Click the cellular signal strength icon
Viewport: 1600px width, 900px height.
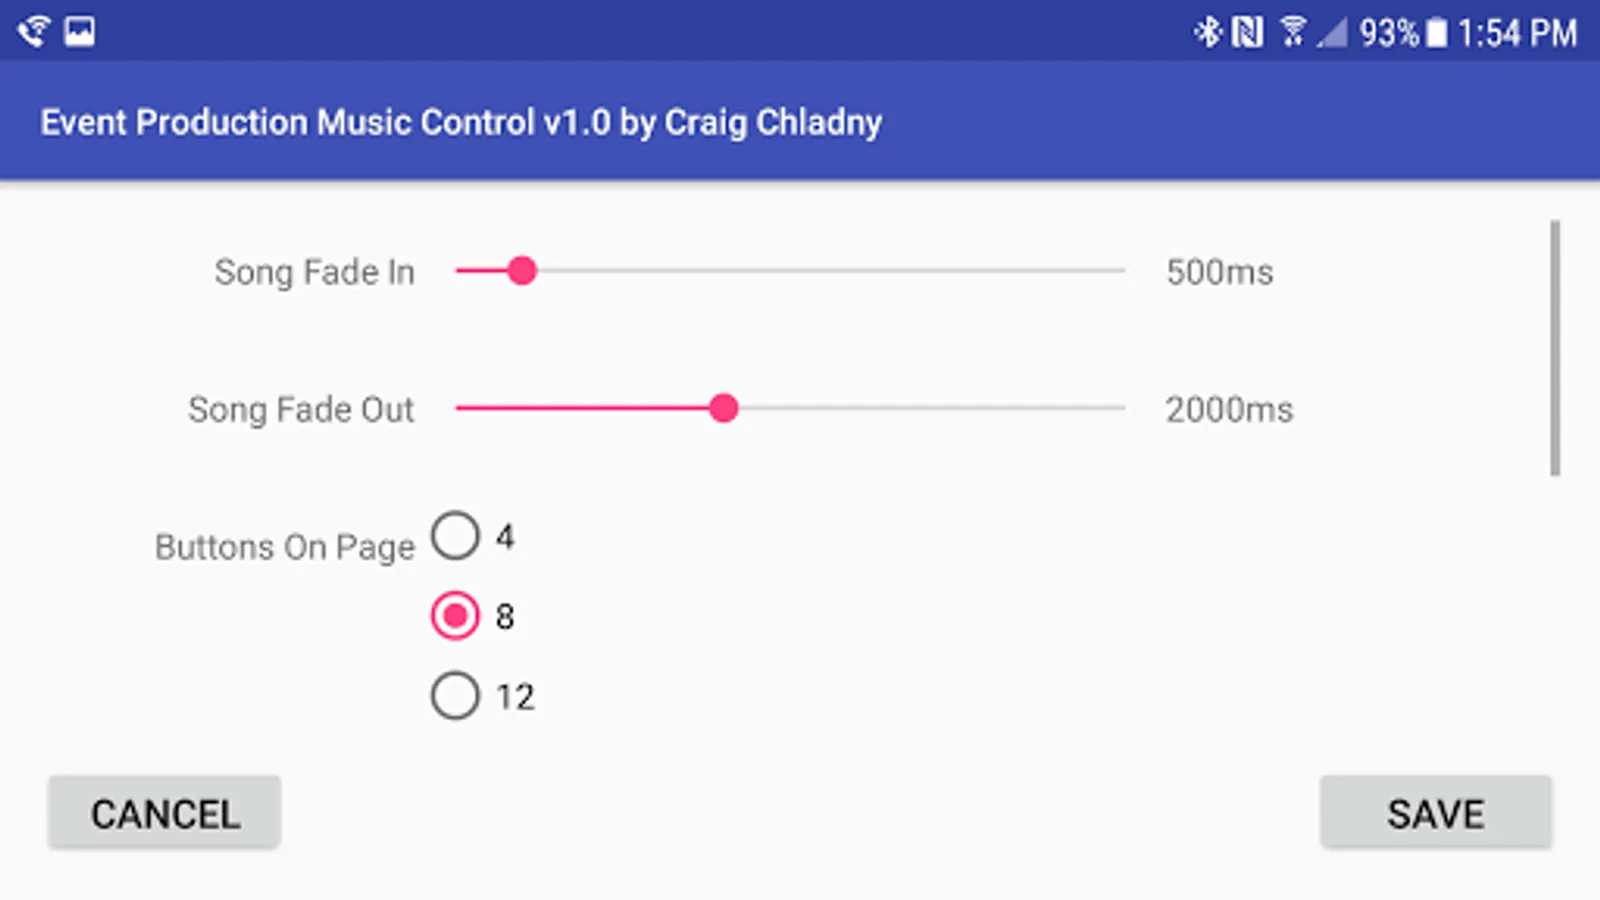(1332, 33)
